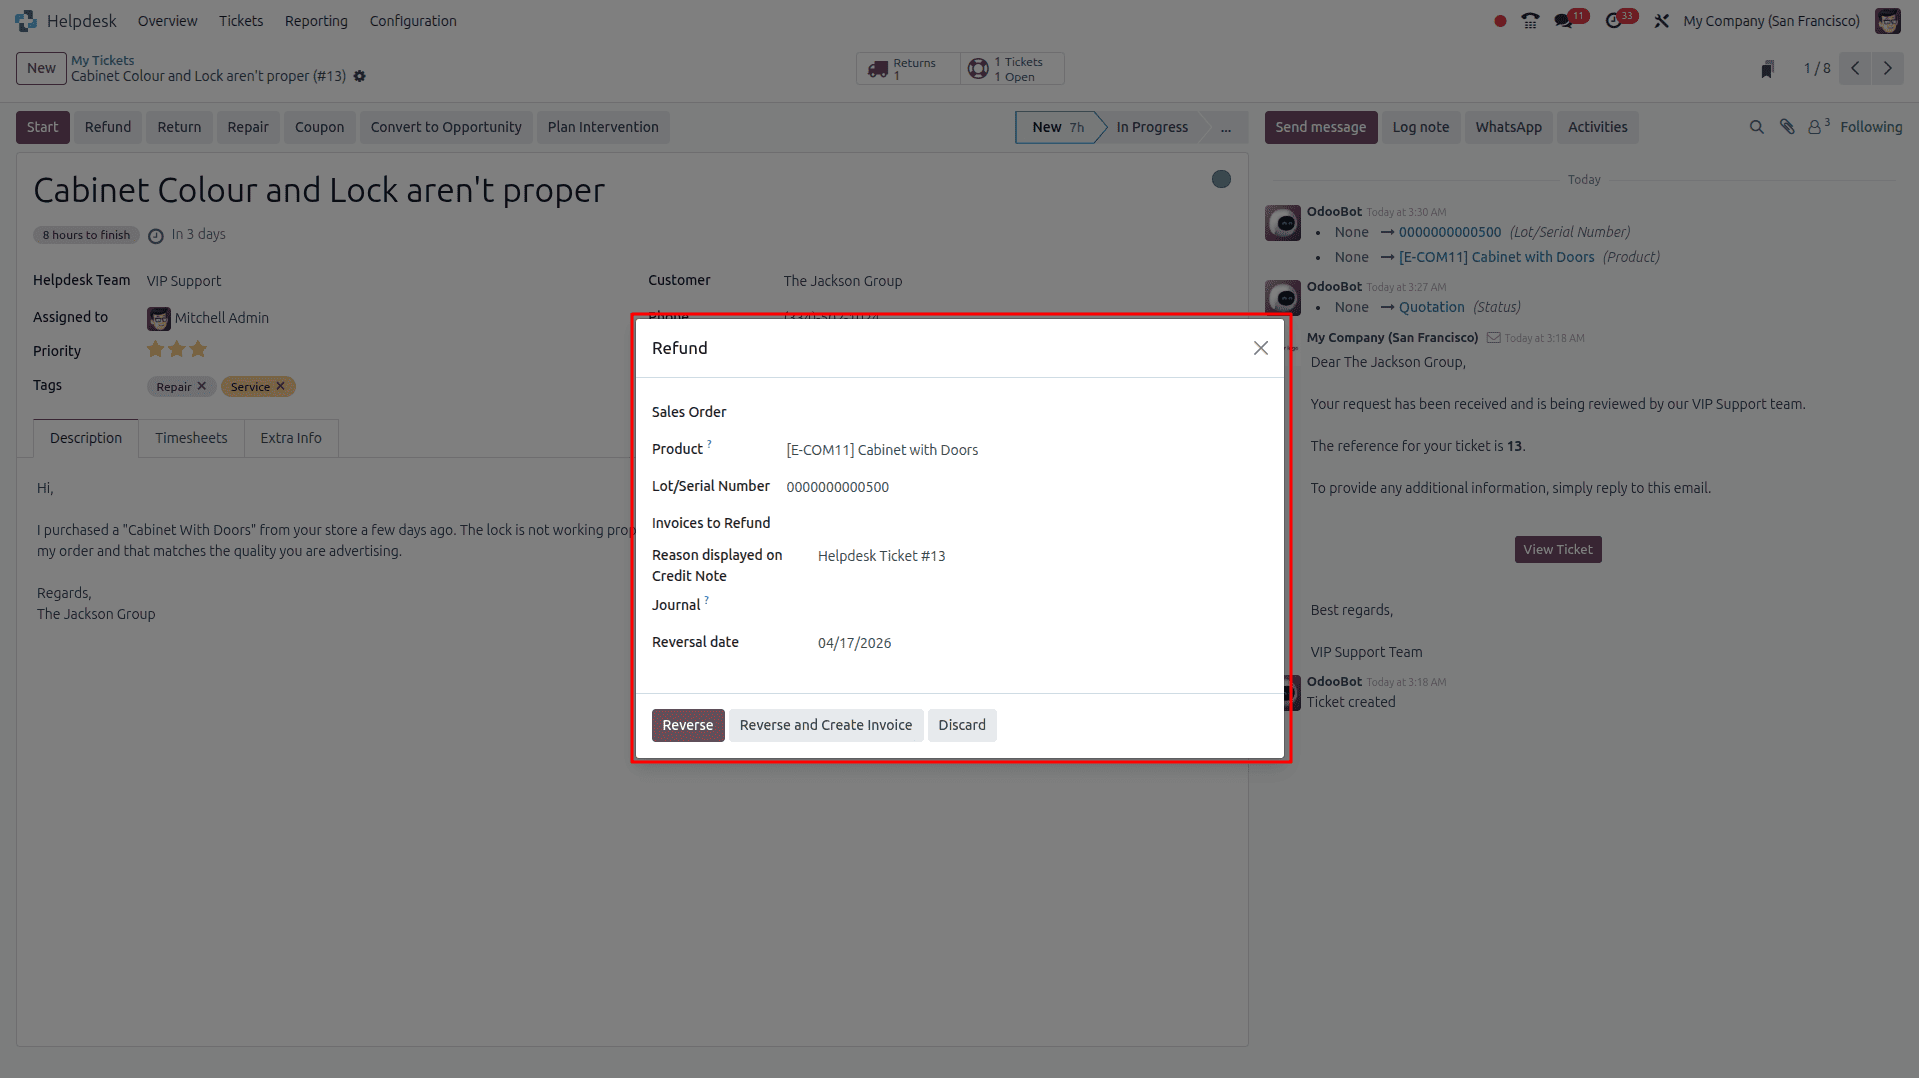The image size is (1919, 1078).
Task: Open the Reporting menu
Action: click(316, 21)
